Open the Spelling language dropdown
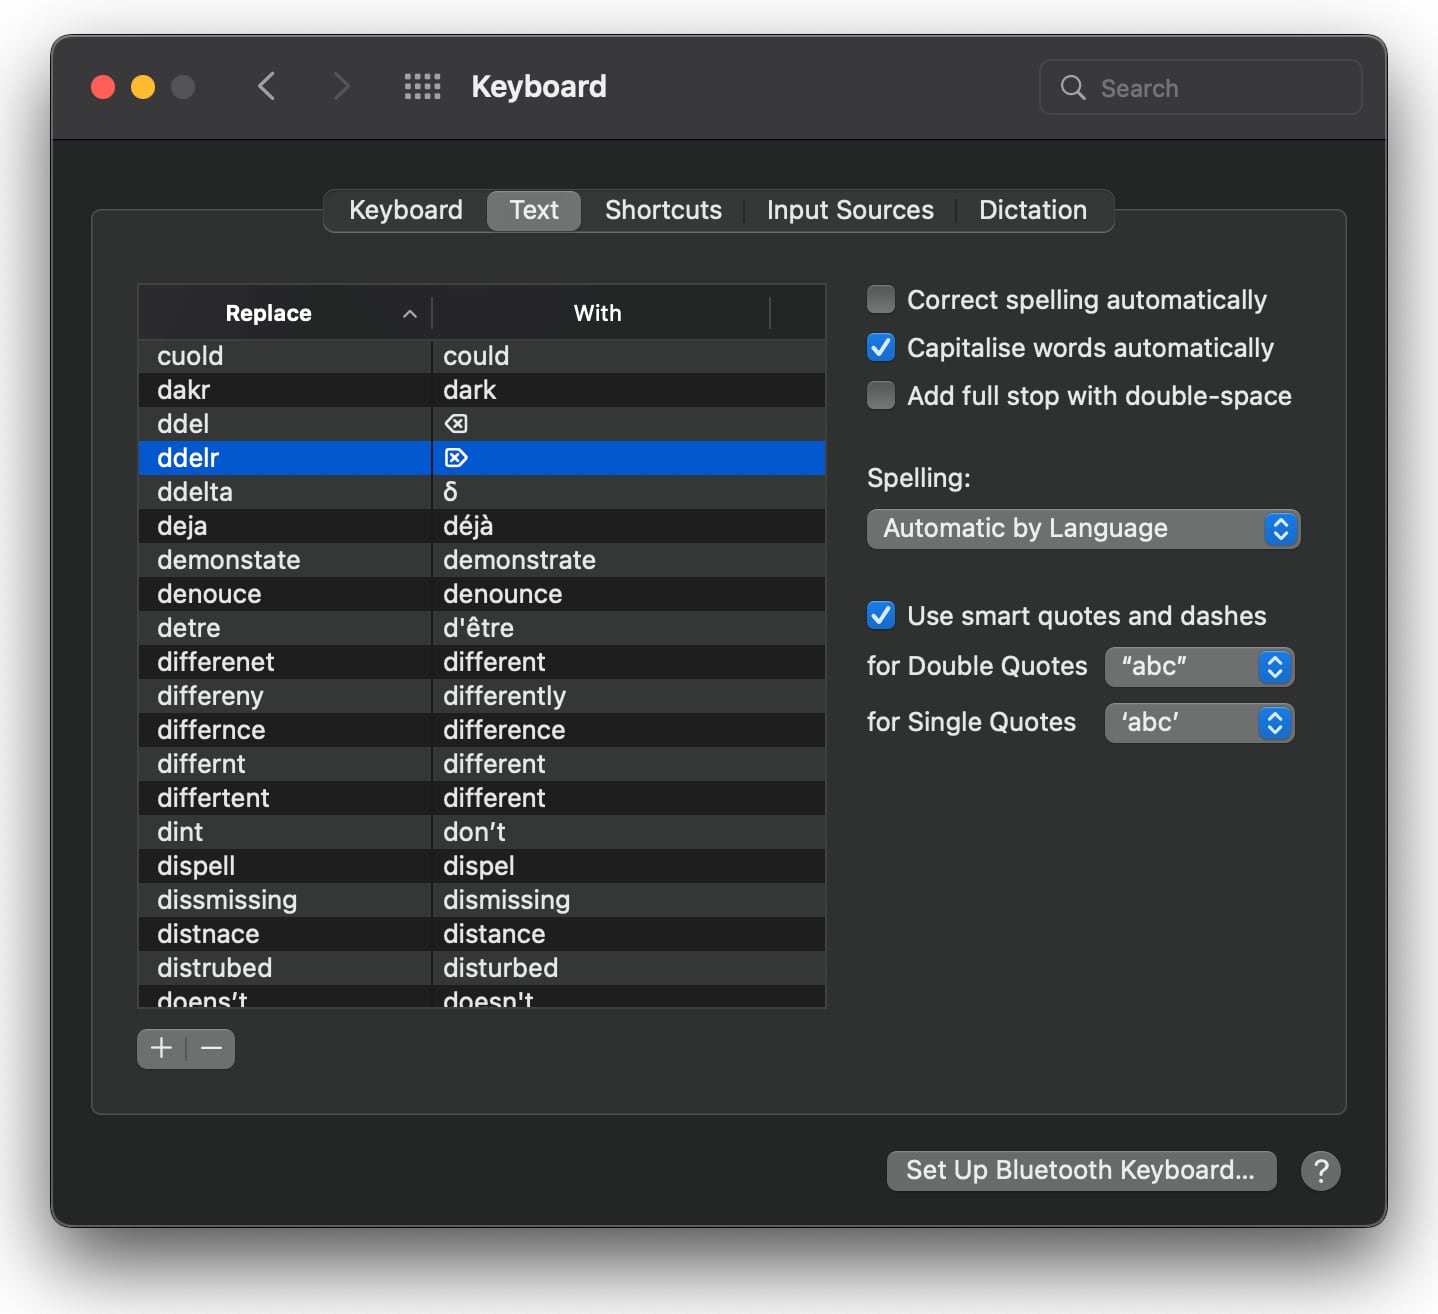The image size is (1438, 1314). click(x=1083, y=528)
